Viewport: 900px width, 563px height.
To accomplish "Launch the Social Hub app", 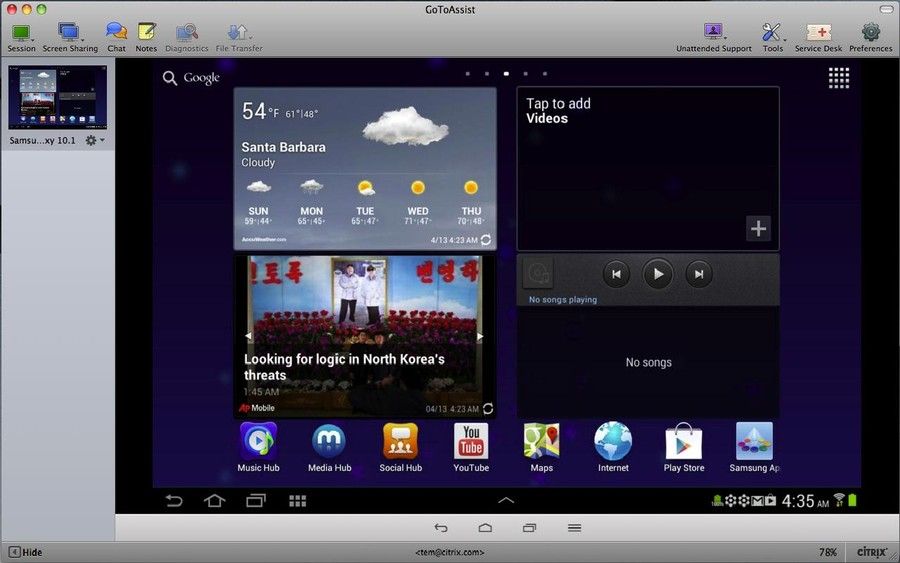I will (x=401, y=448).
